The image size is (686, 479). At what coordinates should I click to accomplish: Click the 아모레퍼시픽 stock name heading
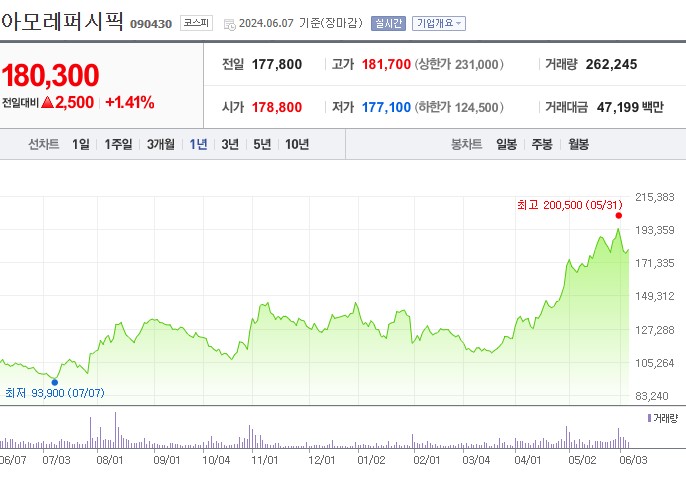click(62, 21)
